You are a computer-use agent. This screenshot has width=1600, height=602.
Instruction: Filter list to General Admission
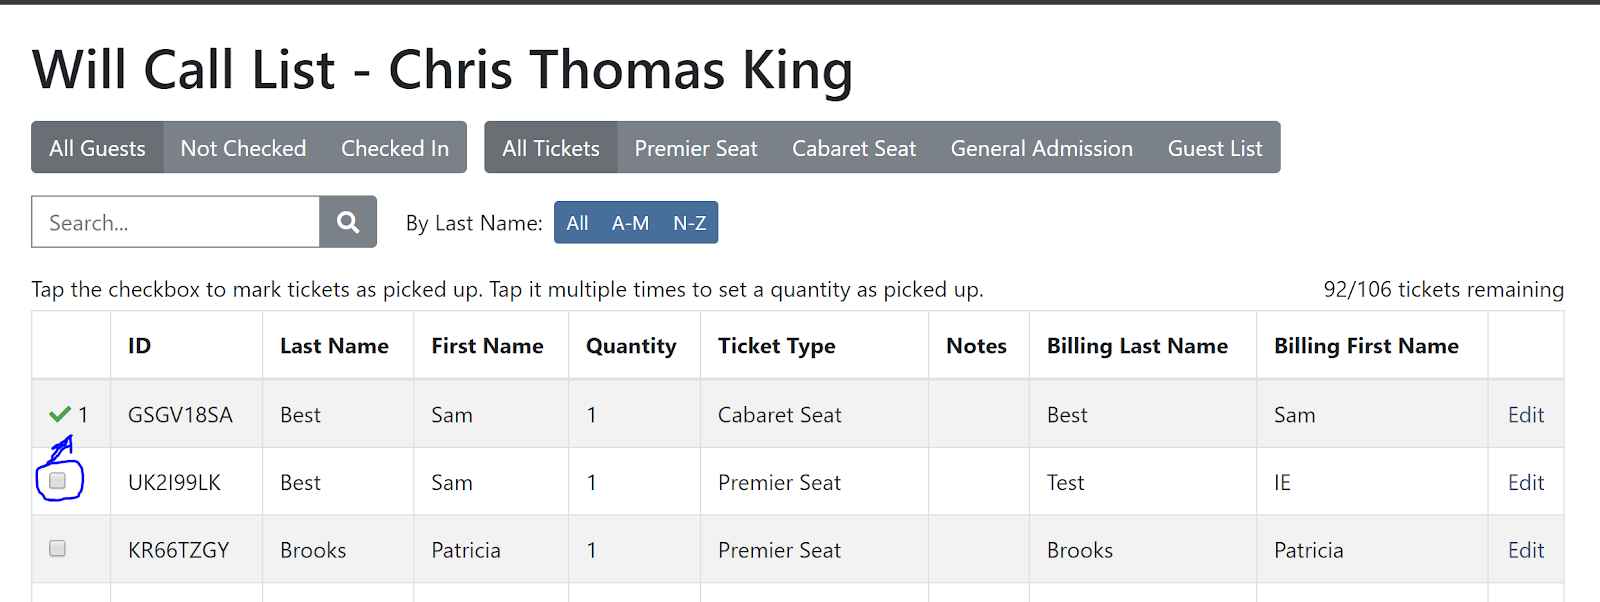click(1041, 148)
